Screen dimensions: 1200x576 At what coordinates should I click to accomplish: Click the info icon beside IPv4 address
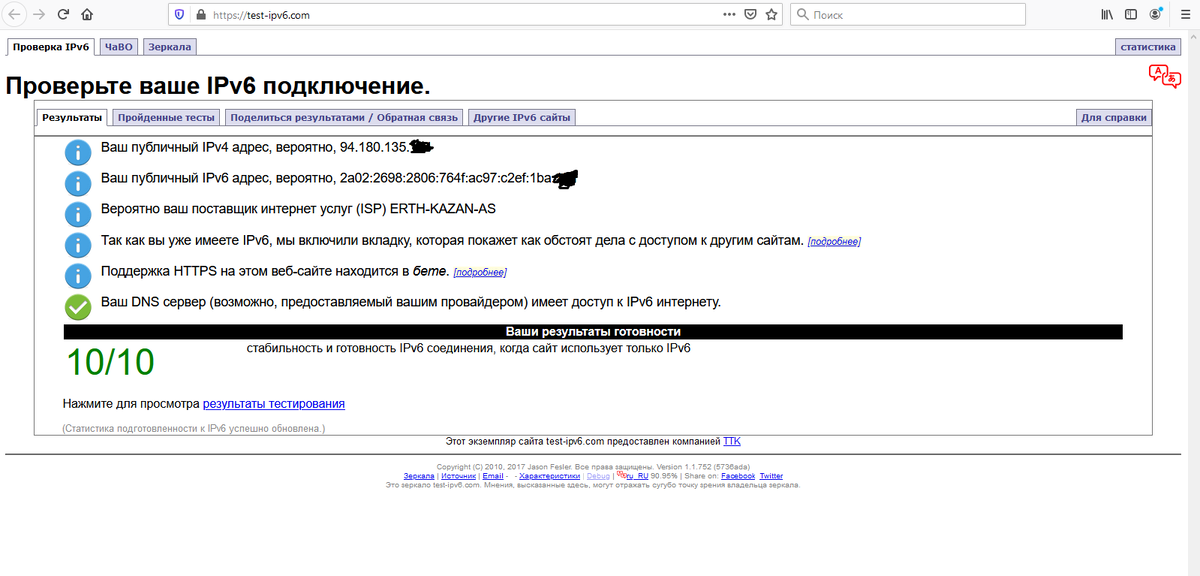pos(78,152)
